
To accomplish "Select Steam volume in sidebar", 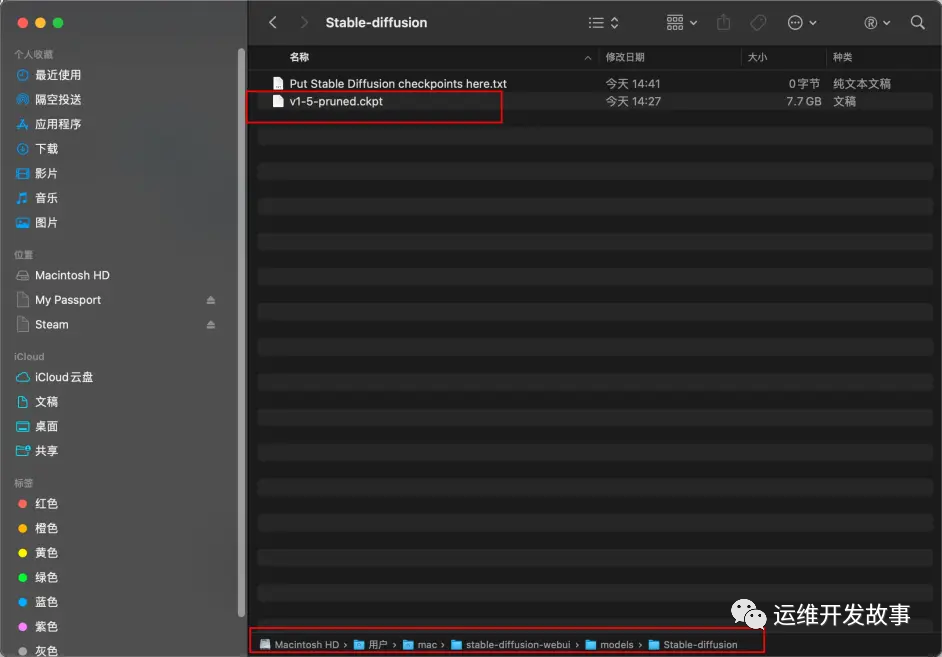I will click(52, 324).
